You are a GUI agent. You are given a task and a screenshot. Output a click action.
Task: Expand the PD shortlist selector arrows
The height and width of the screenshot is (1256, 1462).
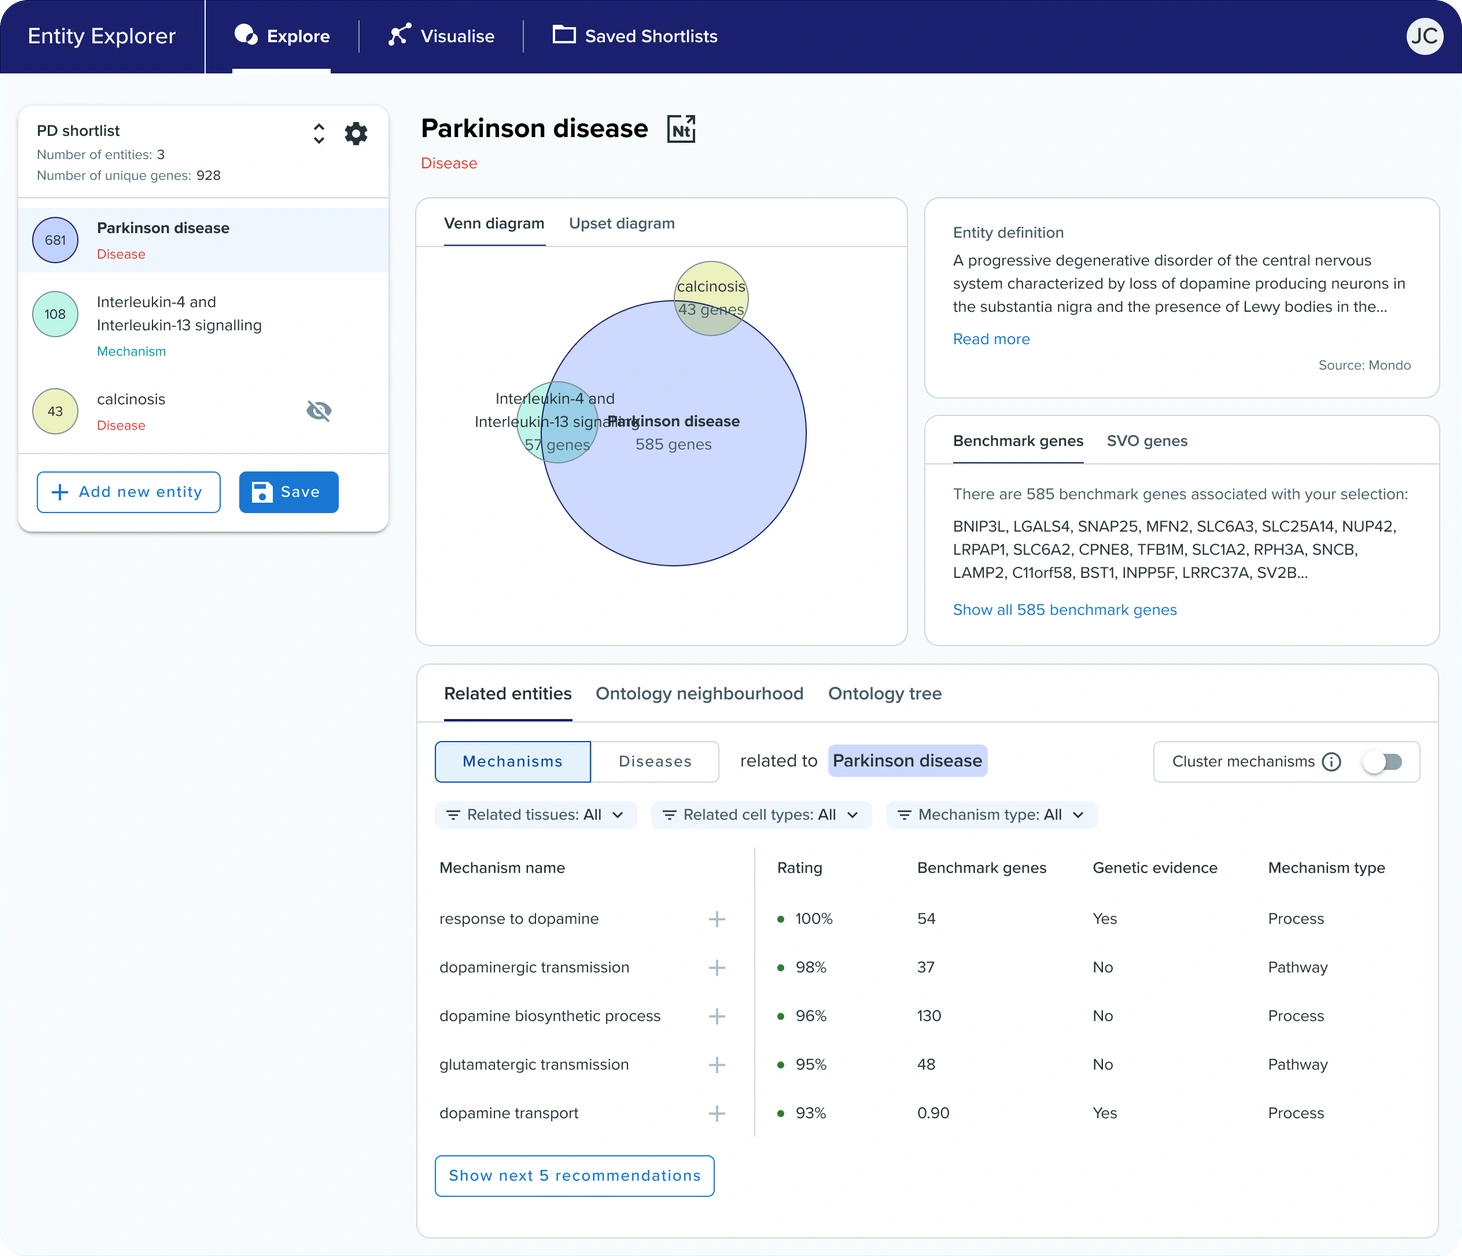319,133
